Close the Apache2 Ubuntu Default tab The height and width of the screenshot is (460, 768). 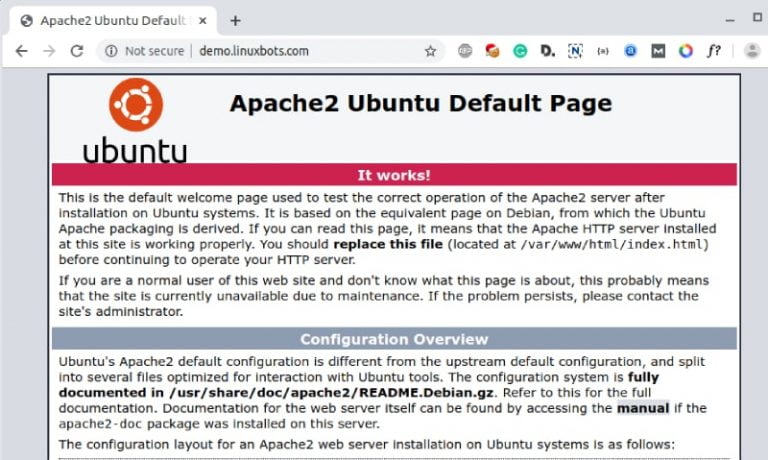[x=203, y=21]
